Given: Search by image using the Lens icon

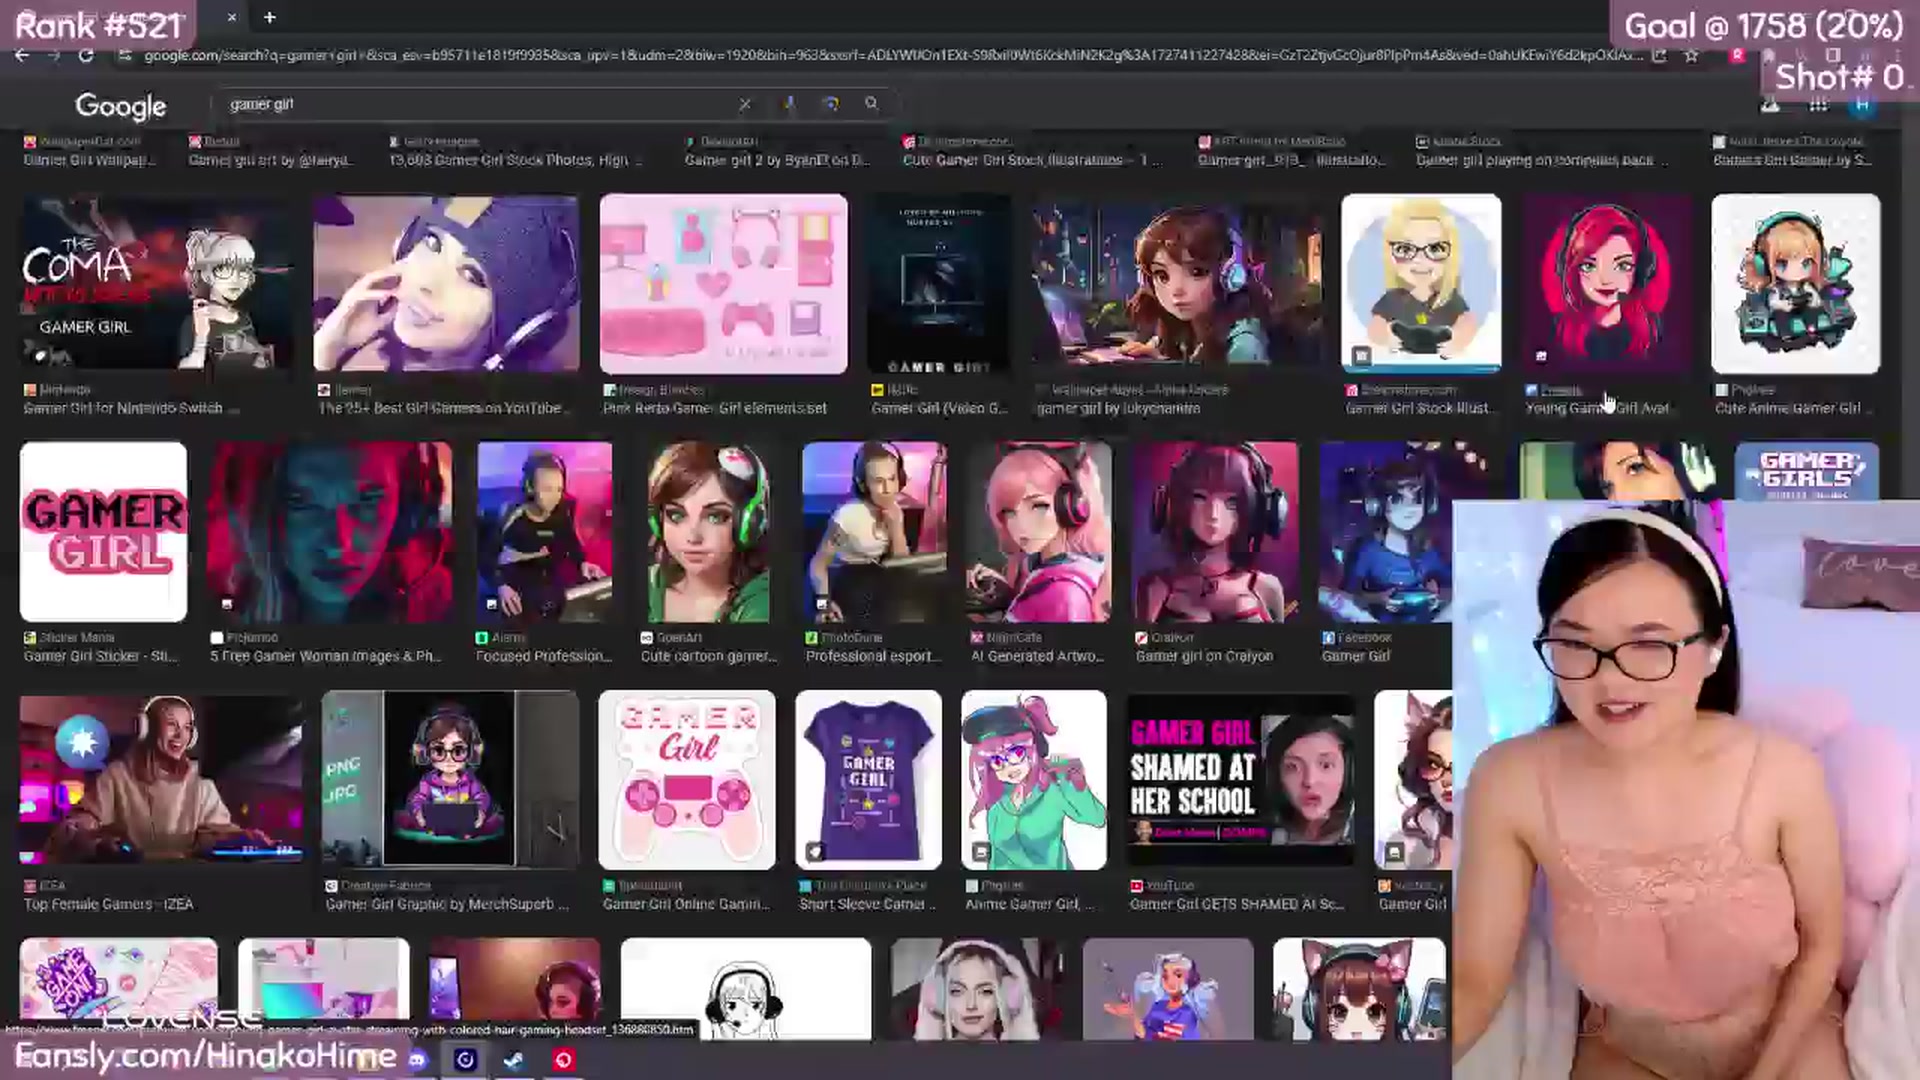Looking at the screenshot, I should click(x=830, y=104).
